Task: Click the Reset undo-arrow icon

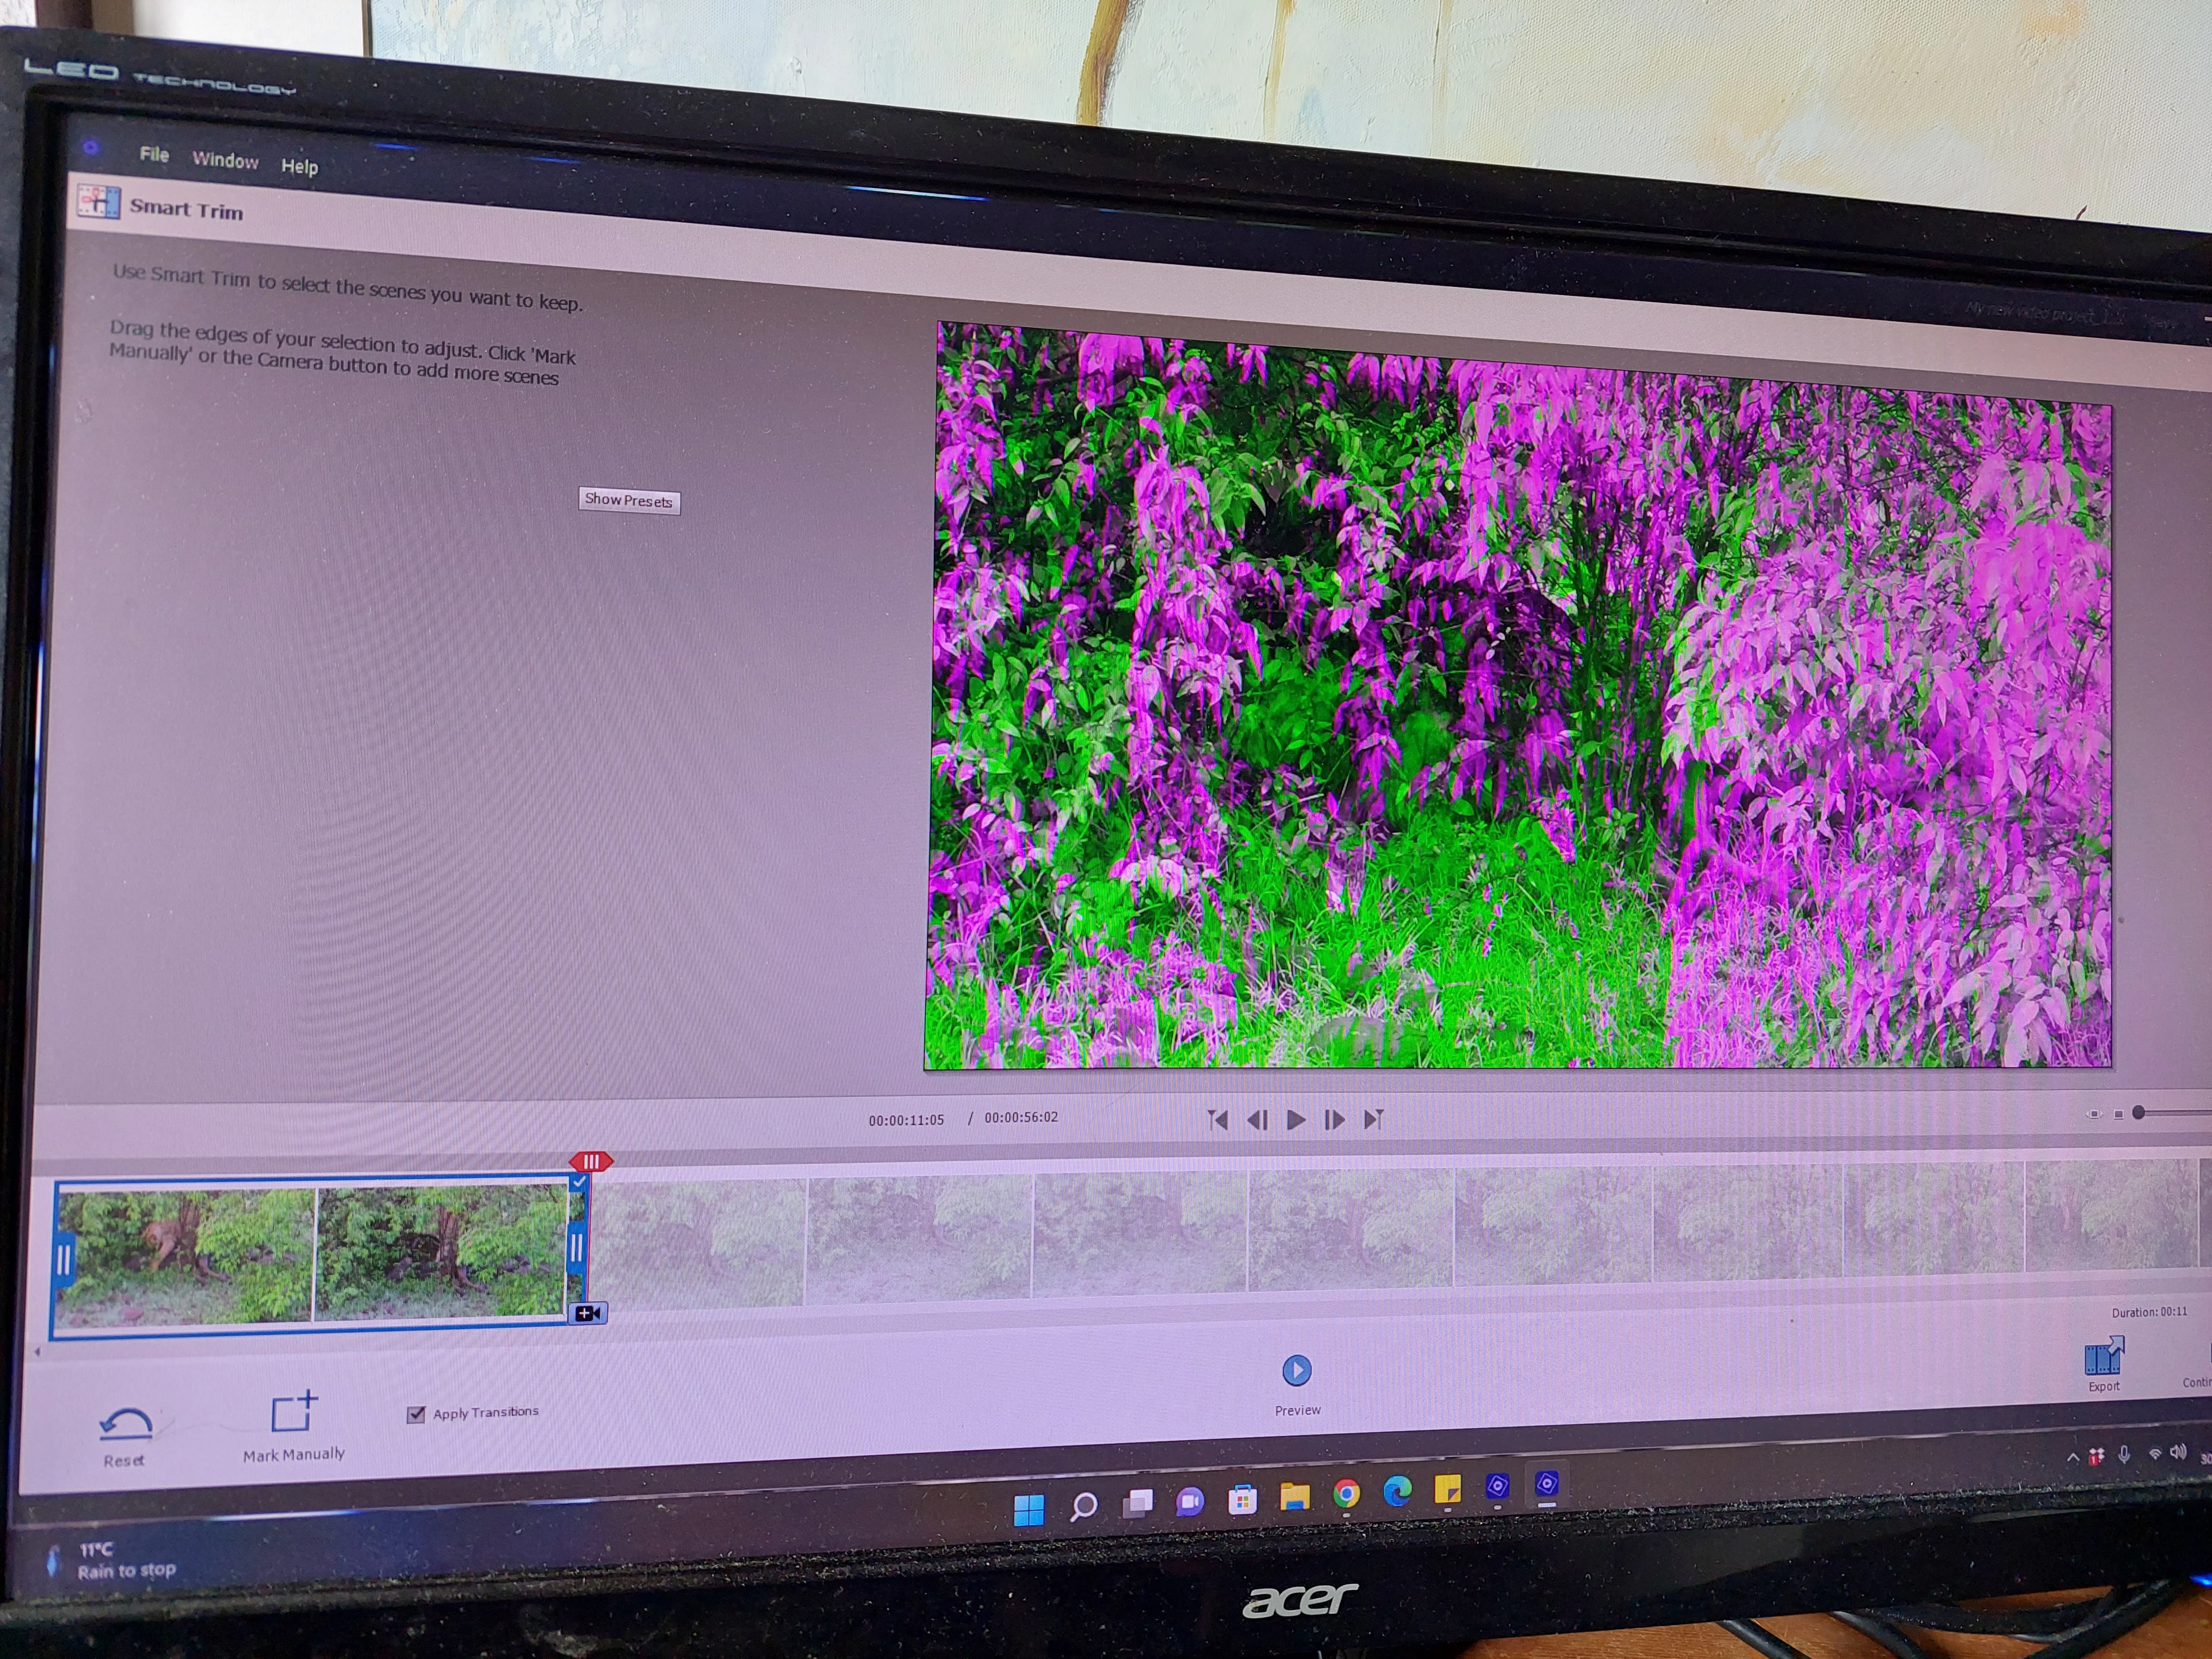Action: pos(126,1425)
